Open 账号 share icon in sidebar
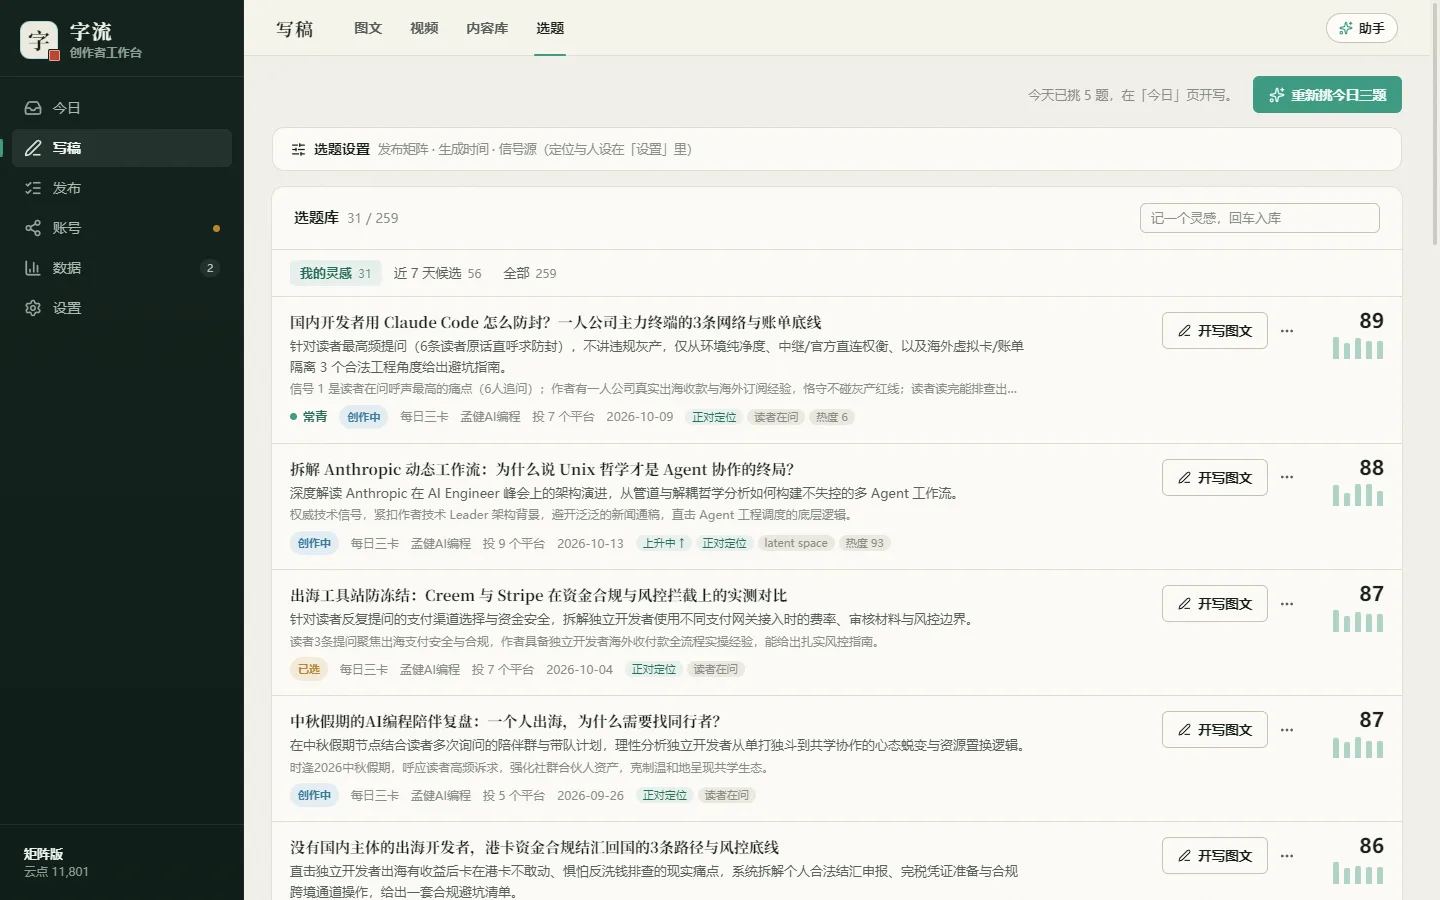 (33, 228)
